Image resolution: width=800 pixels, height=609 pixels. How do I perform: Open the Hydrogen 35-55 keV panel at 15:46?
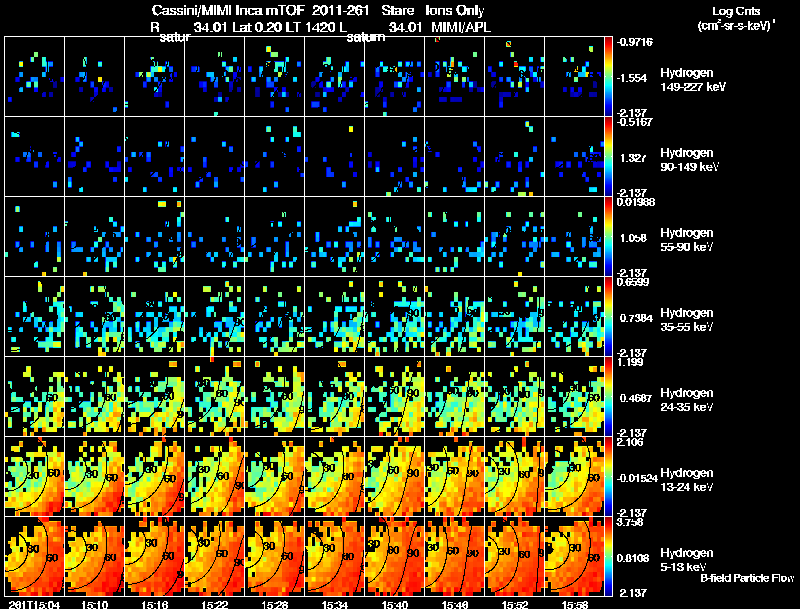tap(455, 317)
